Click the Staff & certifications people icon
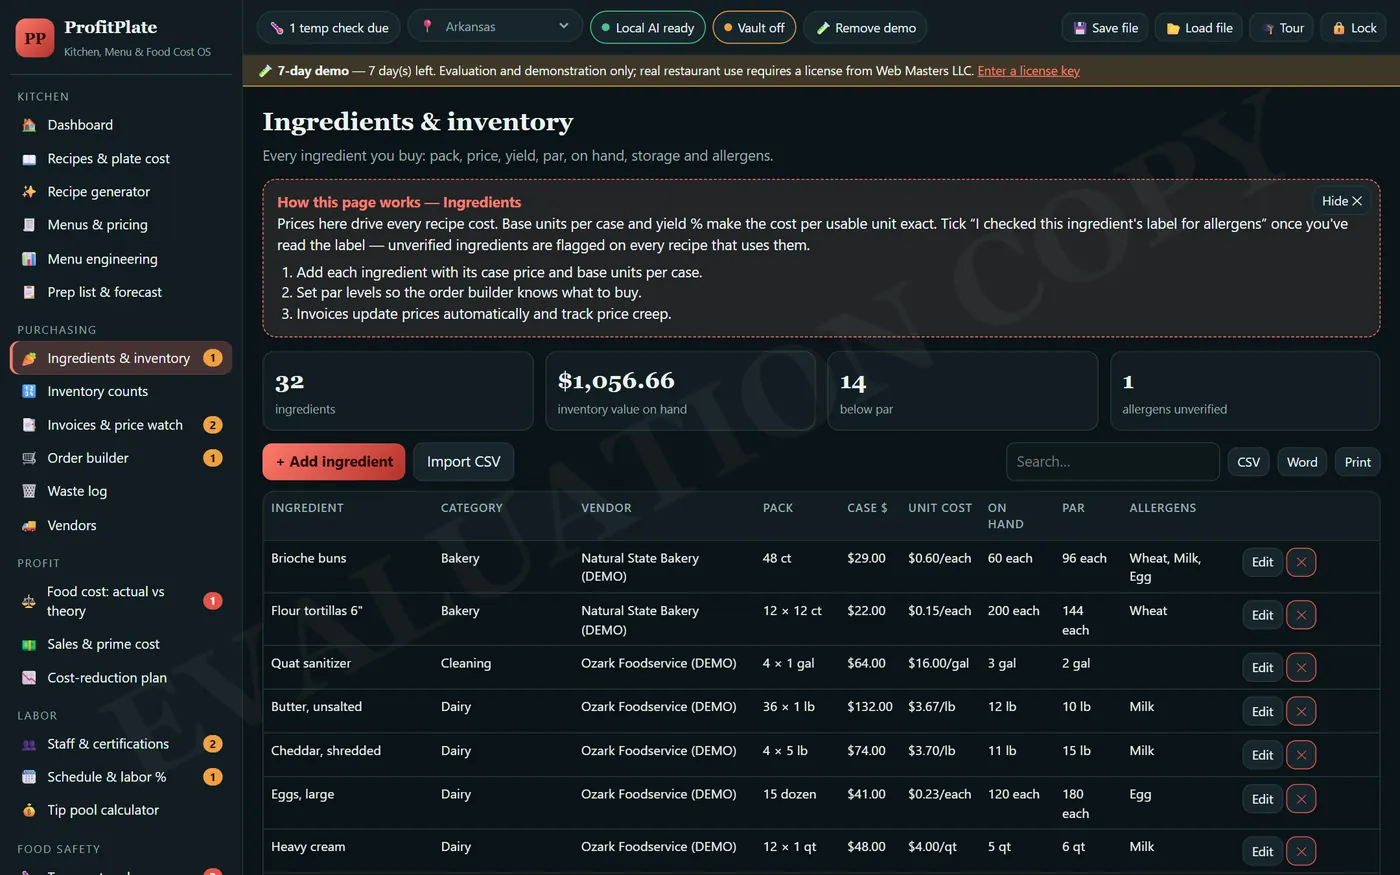Viewport: 1400px width, 875px height. point(29,744)
